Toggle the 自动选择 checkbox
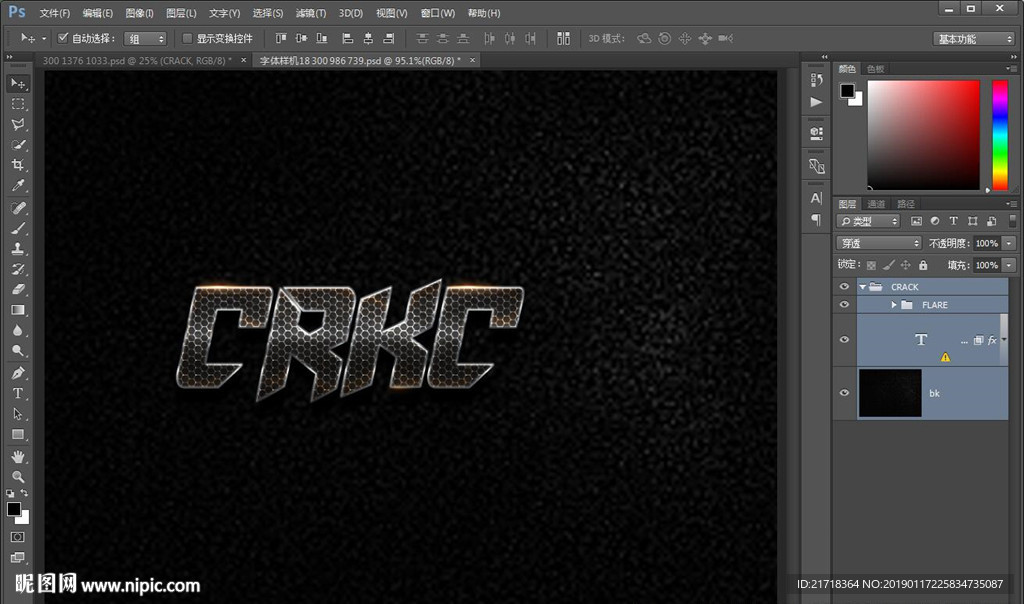 tap(63, 38)
